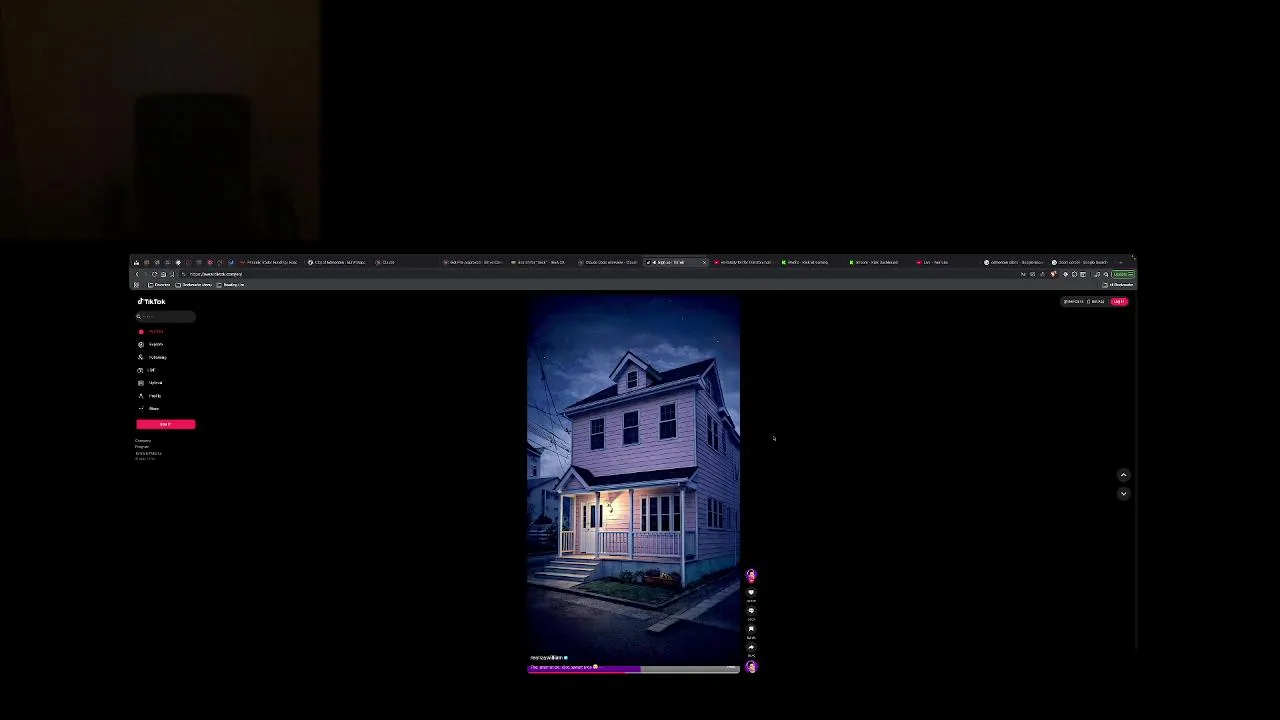Bookmark the video to favorites
The image size is (1280, 720).
point(751,629)
